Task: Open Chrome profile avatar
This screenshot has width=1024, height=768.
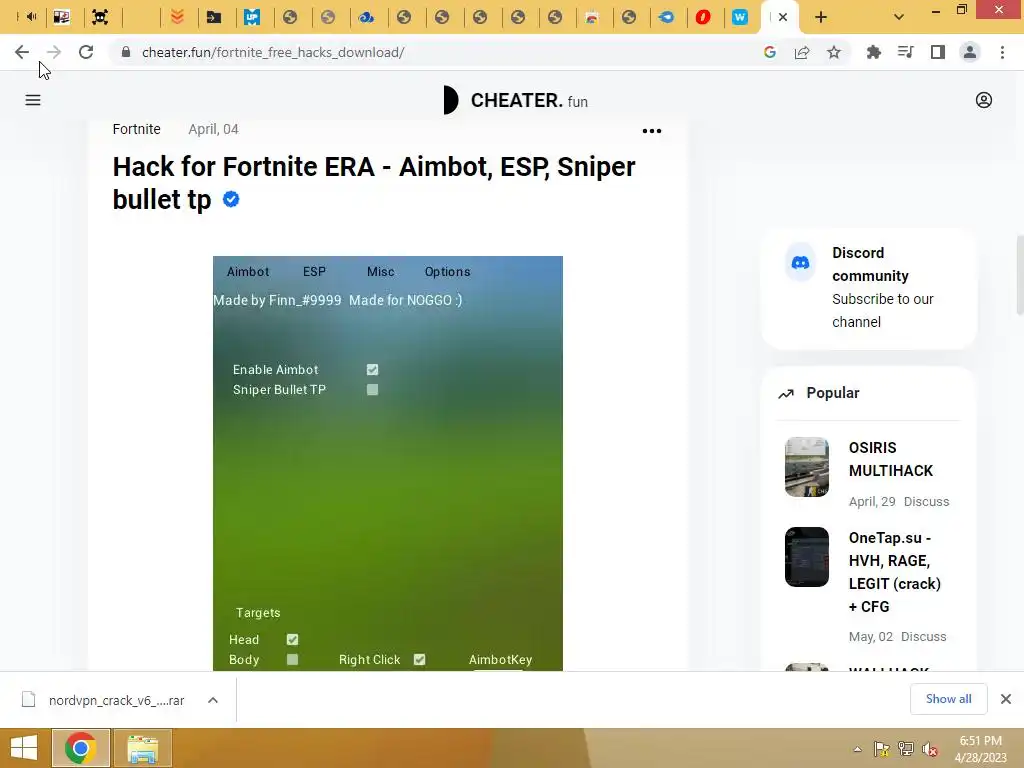Action: coord(970,52)
